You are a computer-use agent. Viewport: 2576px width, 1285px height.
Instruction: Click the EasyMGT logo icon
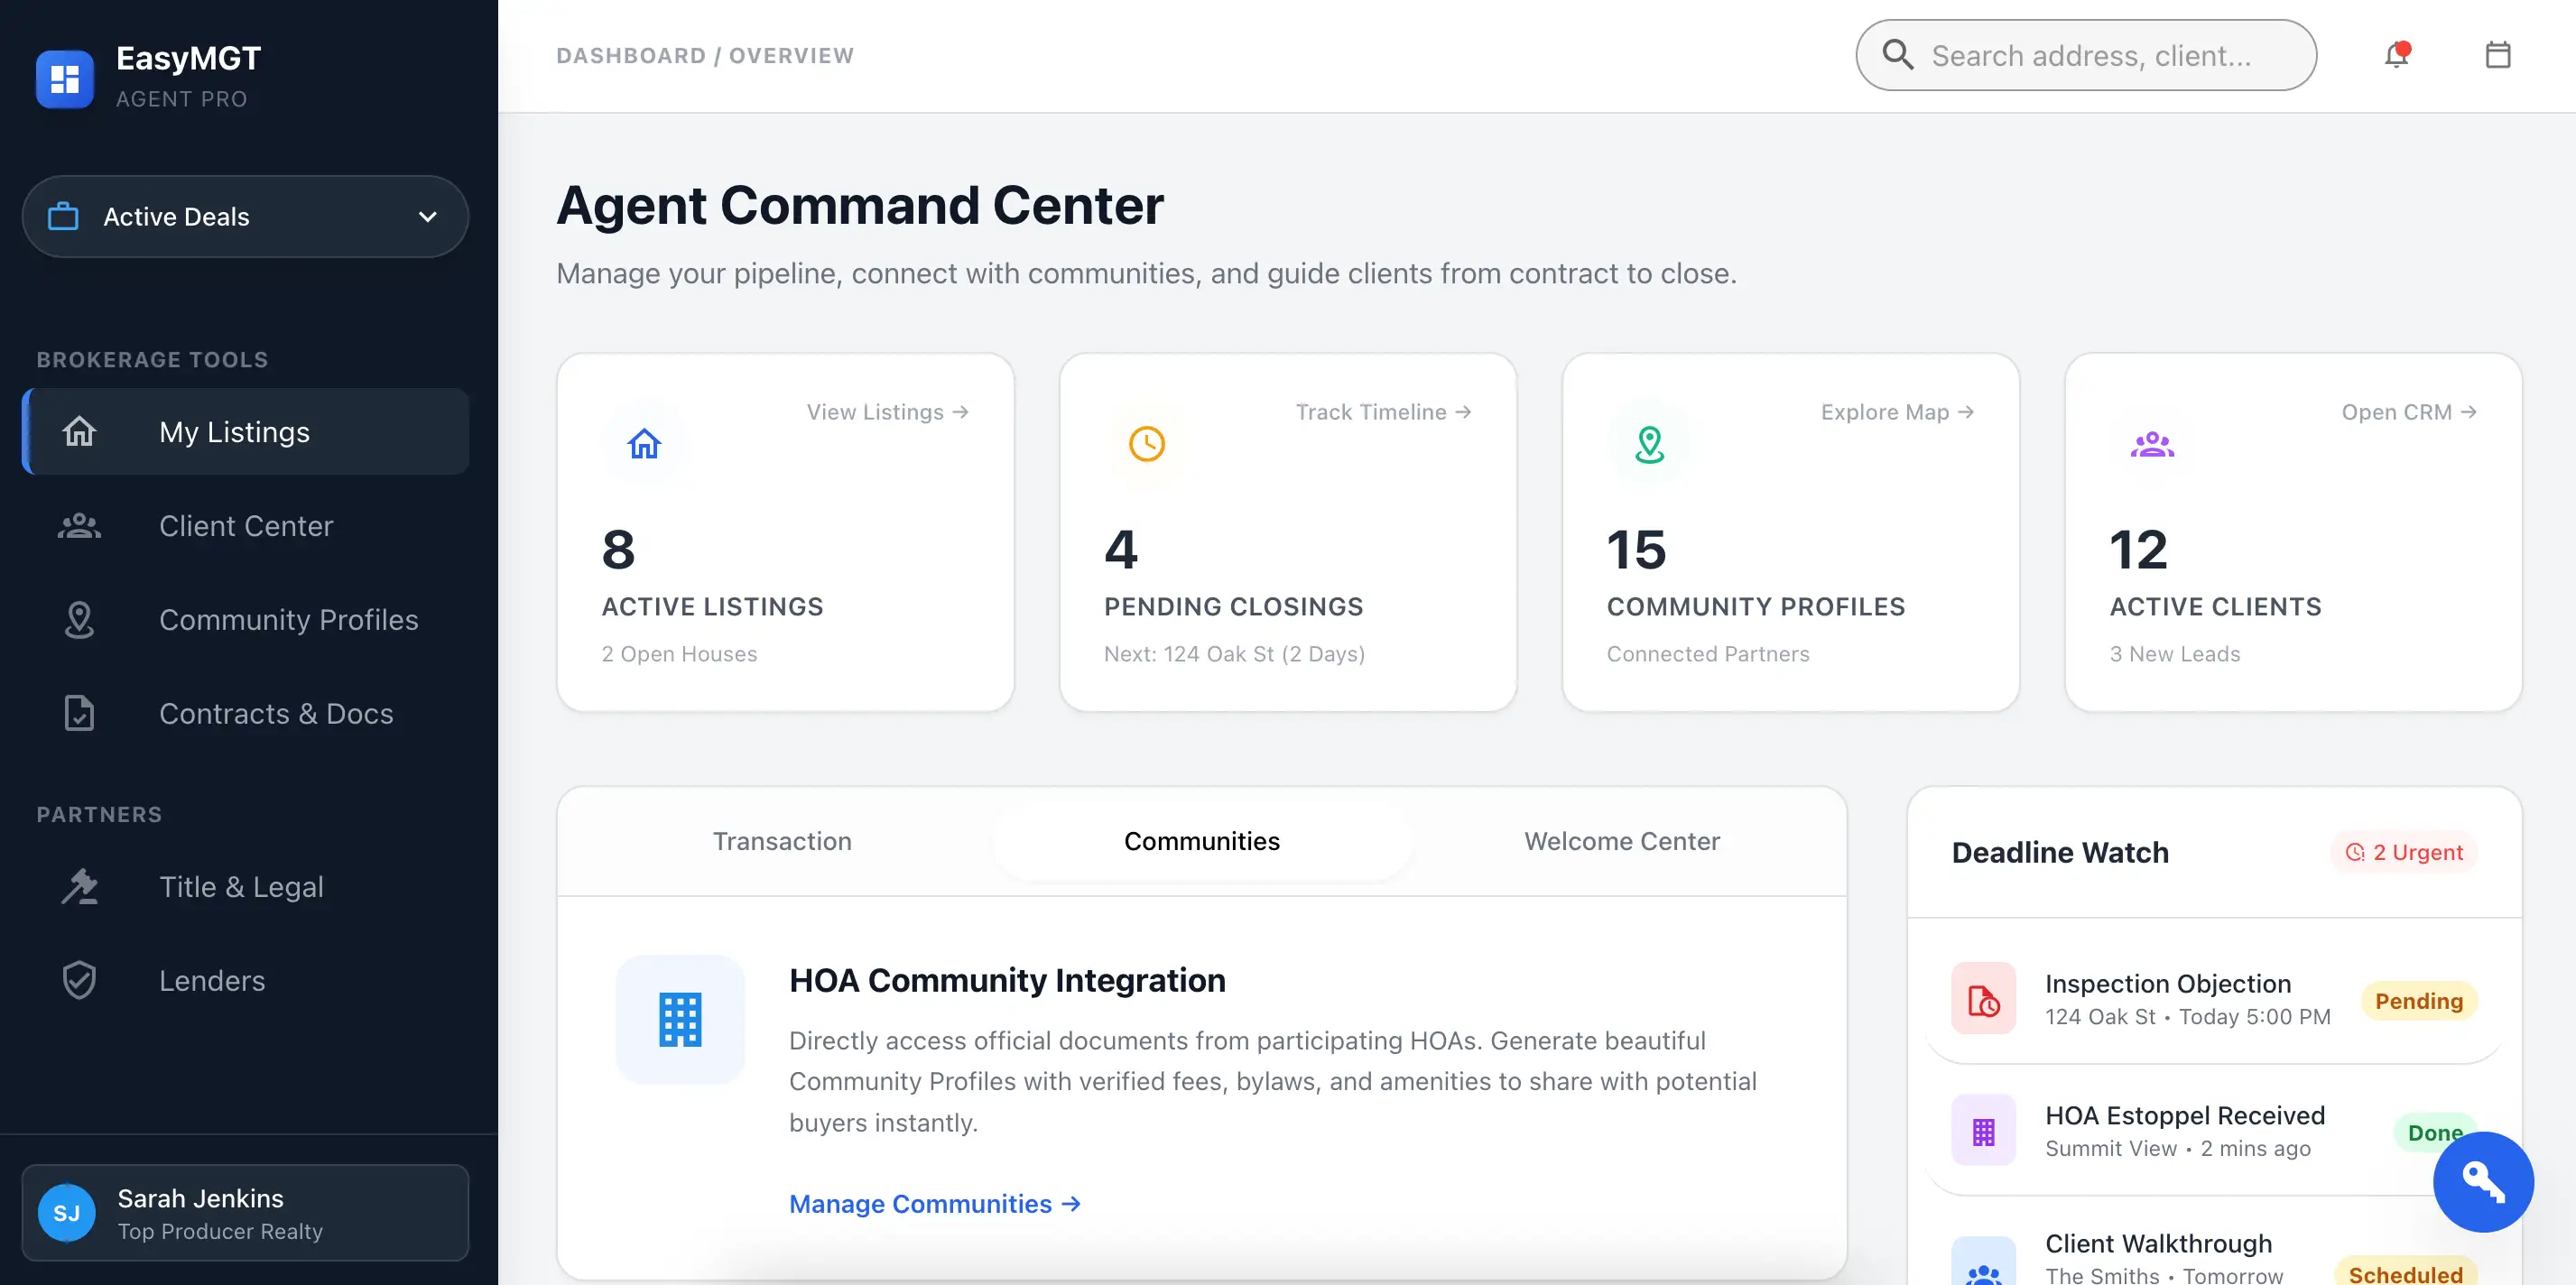(x=65, y=78)
